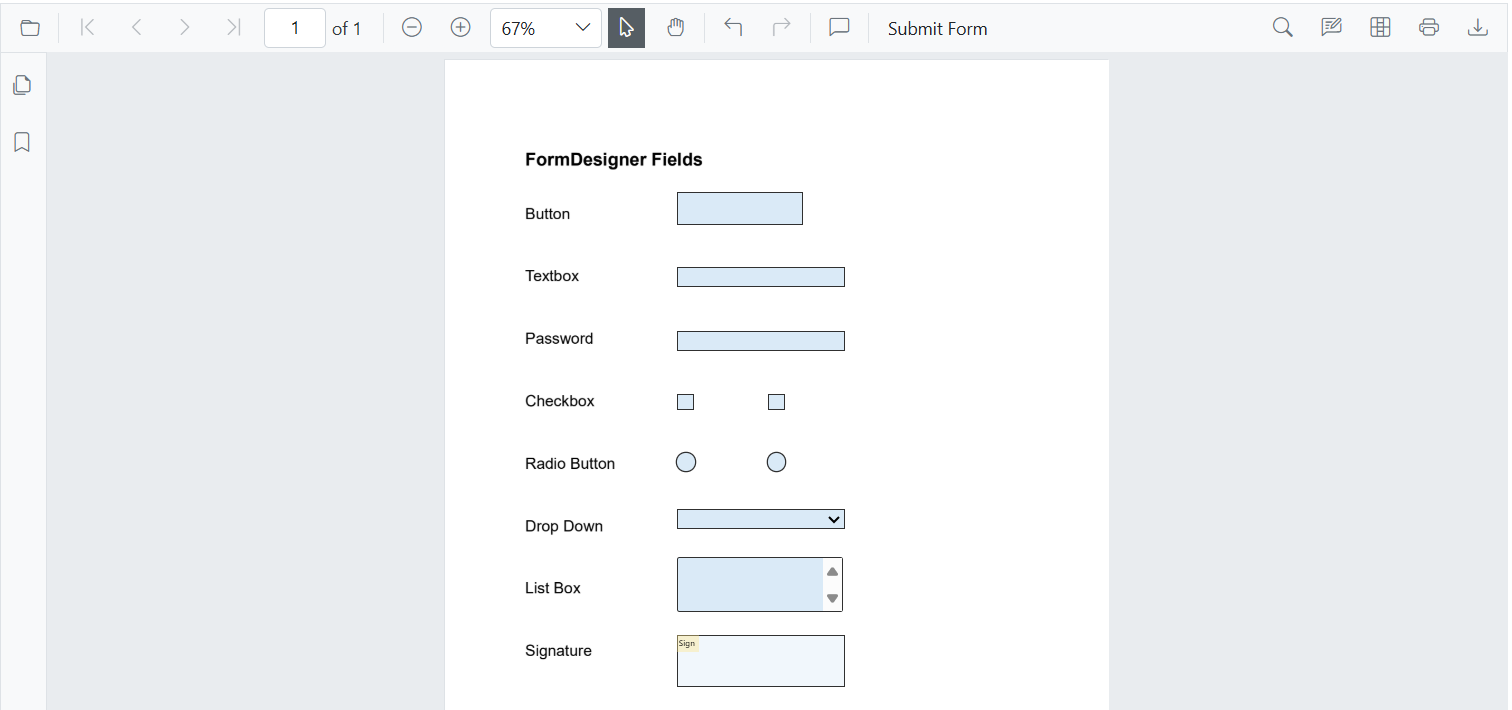Image resolution: width=1512 pixels, height=710 pixels.
Task: Go to the previous page
Action: pyautogui.click(x=137, y=28)
